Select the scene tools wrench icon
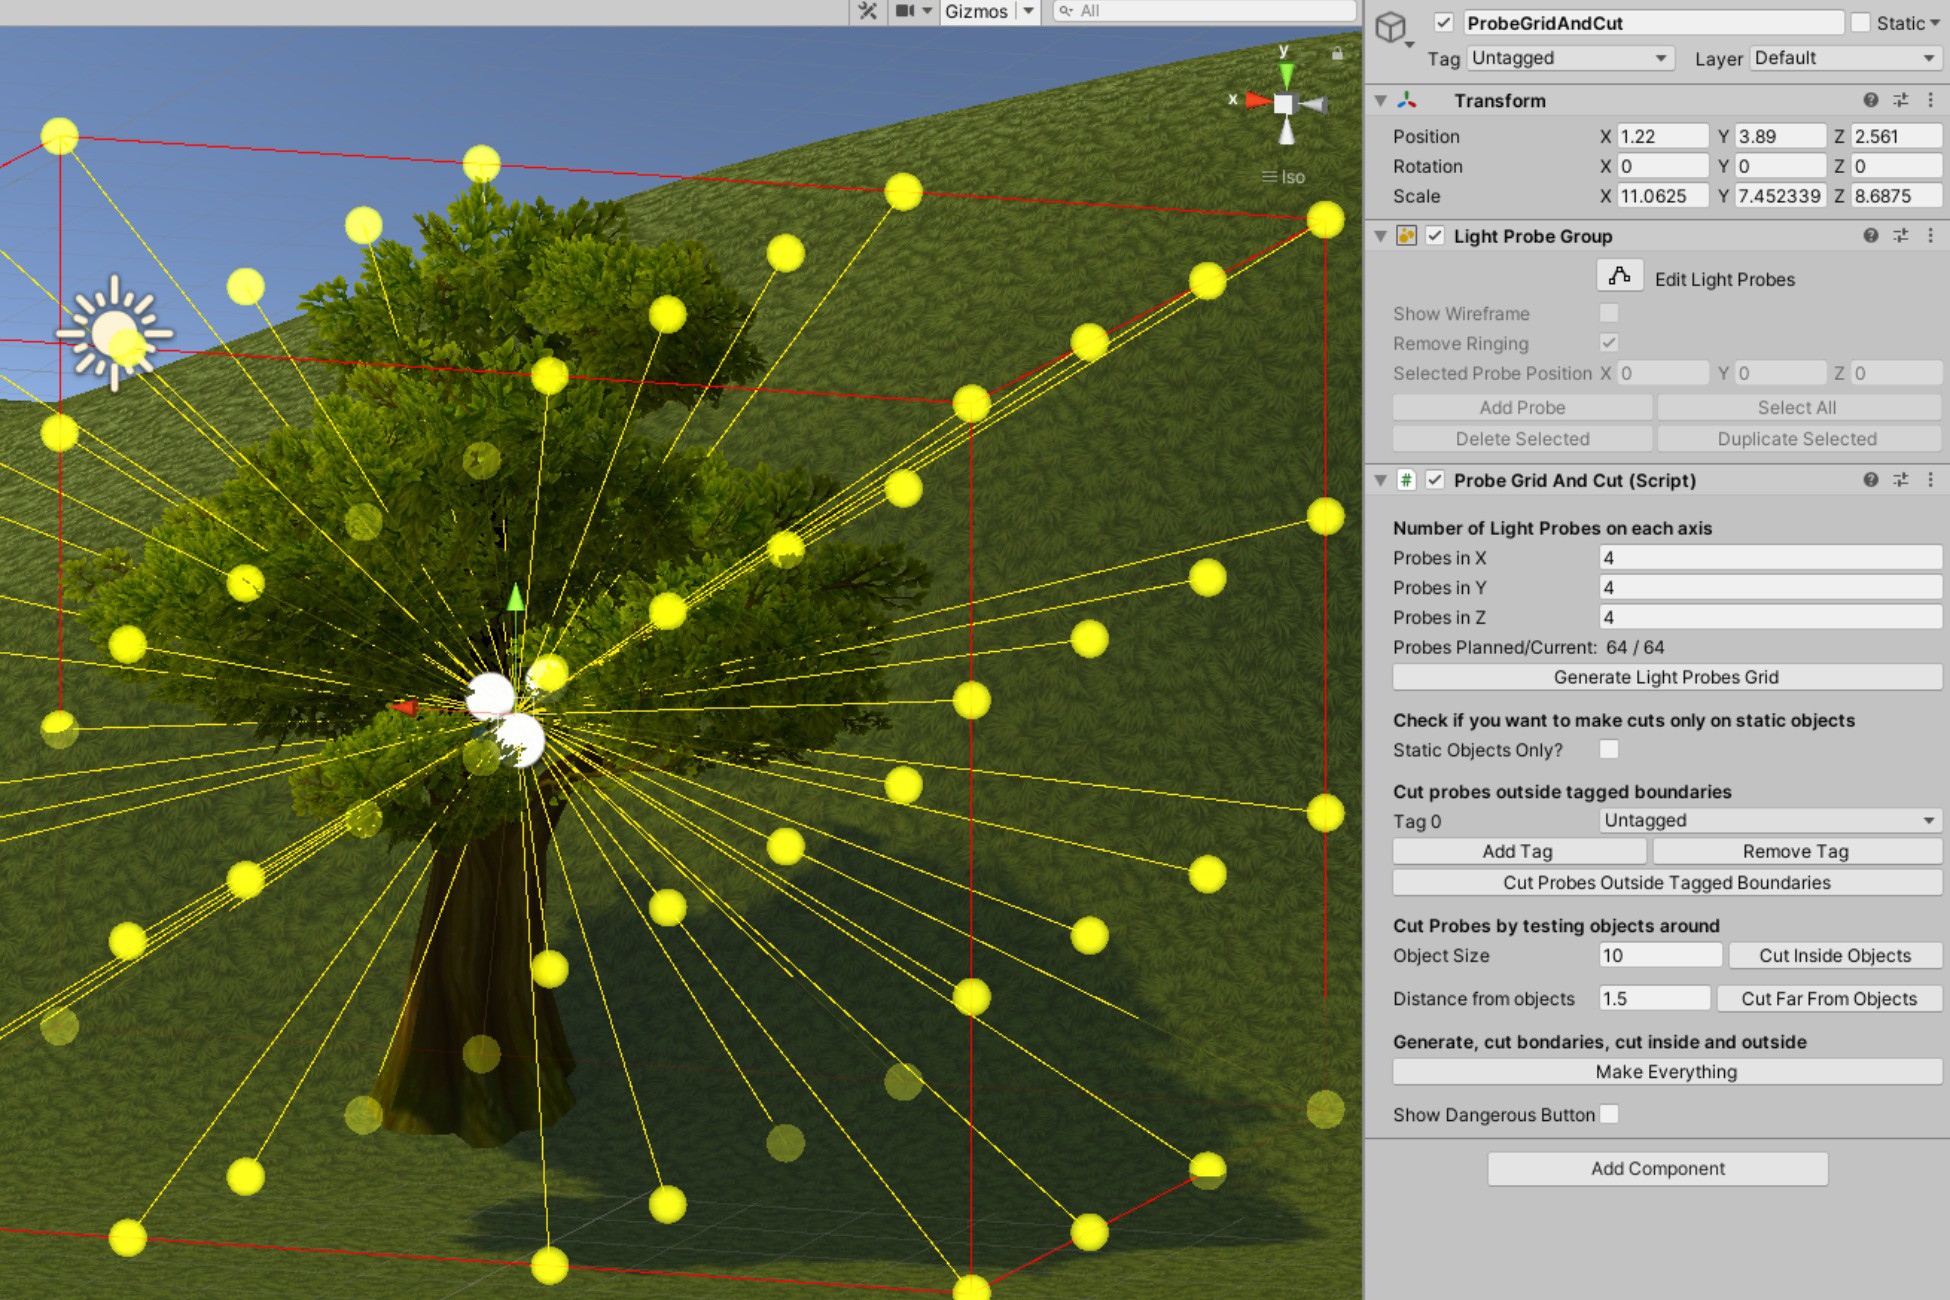Image resolution: width=1950 pixels, height=1300 pixels. 866,12
